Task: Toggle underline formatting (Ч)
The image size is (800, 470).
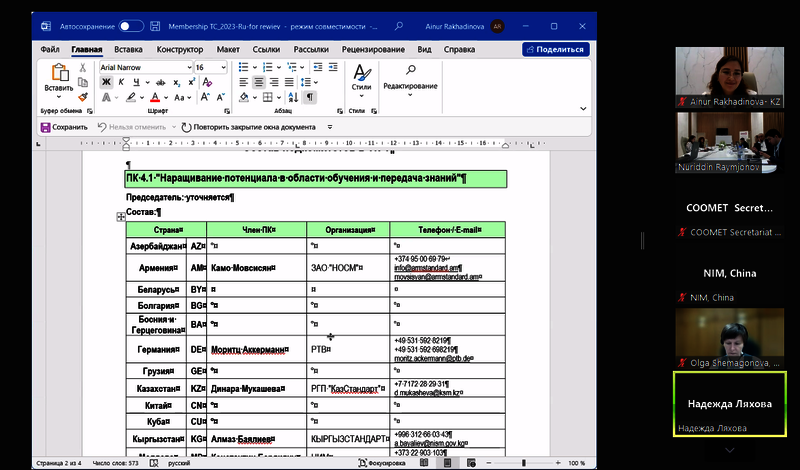Action: pos(136,82)
